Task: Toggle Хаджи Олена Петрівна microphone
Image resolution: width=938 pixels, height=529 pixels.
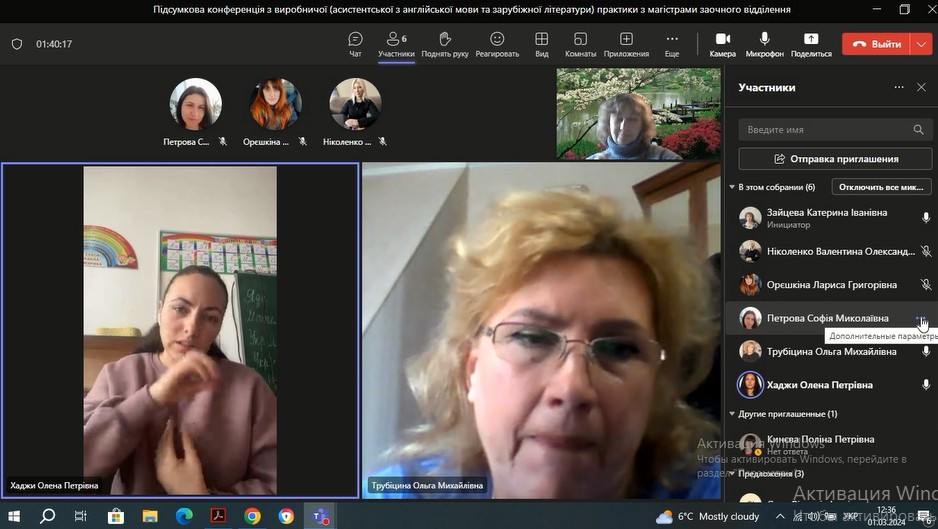Action: [925, 385]
